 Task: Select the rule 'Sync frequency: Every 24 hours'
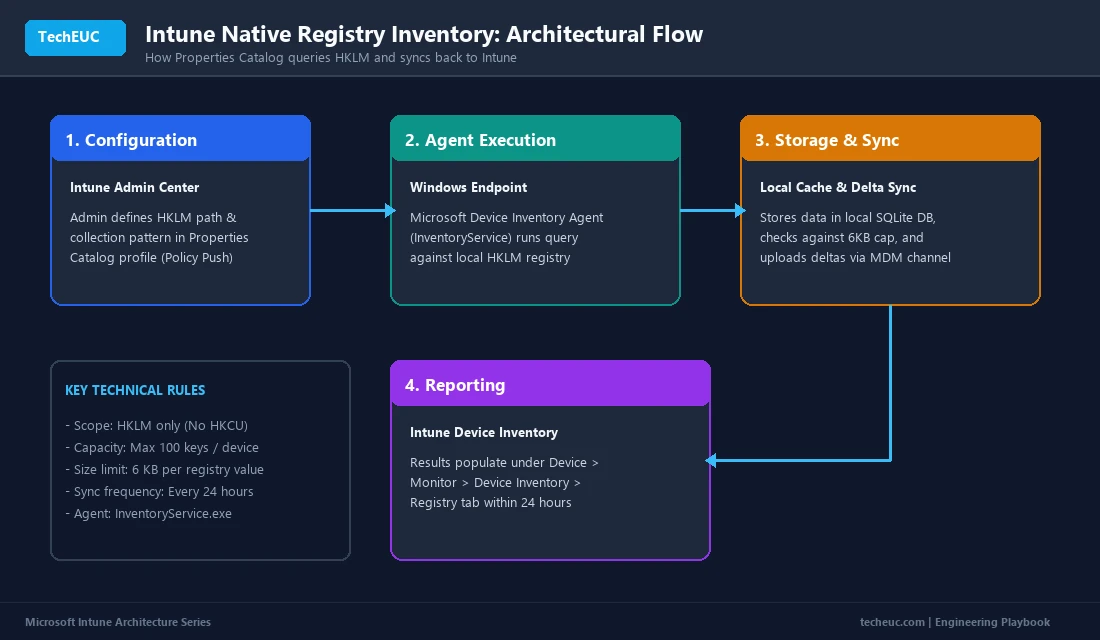159,491
